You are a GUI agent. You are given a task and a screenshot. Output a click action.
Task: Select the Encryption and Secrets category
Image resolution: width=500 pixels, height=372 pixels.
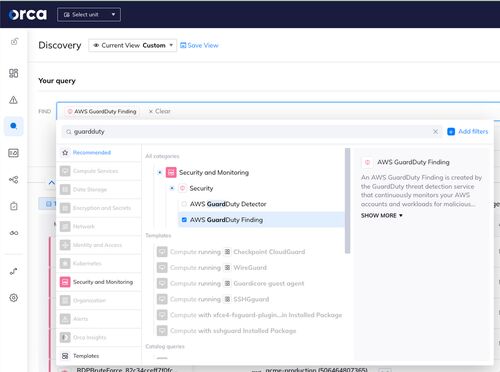click(x=99, y=208)
